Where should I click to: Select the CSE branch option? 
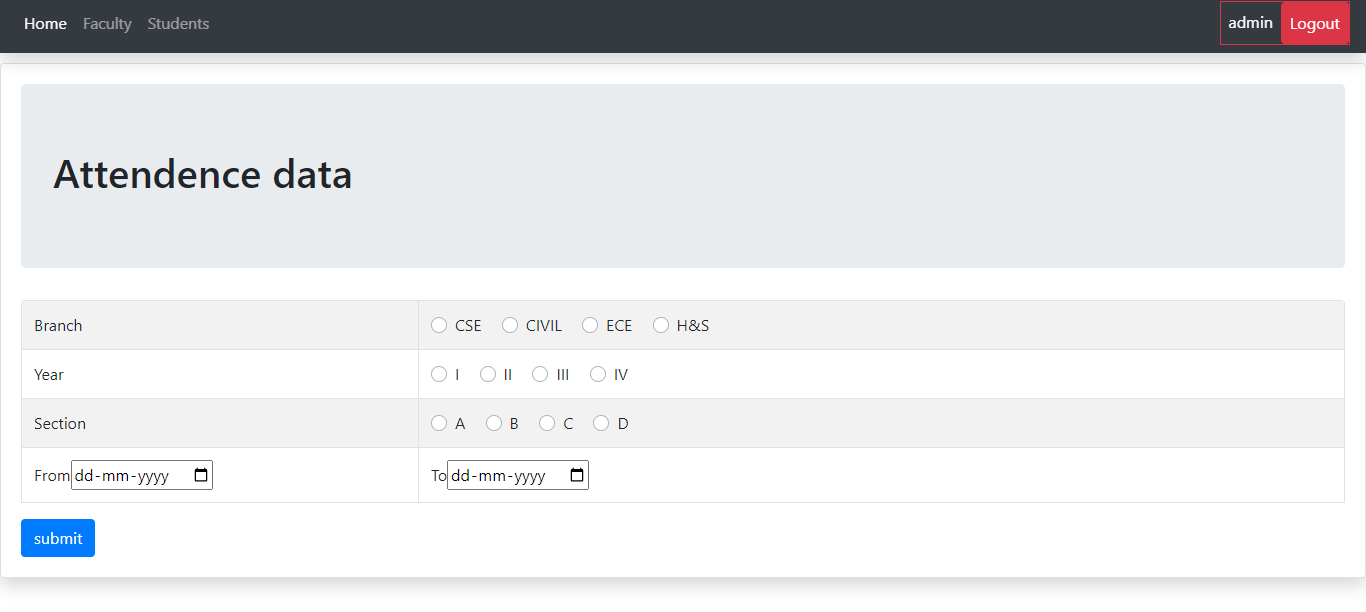click(439, 325)
